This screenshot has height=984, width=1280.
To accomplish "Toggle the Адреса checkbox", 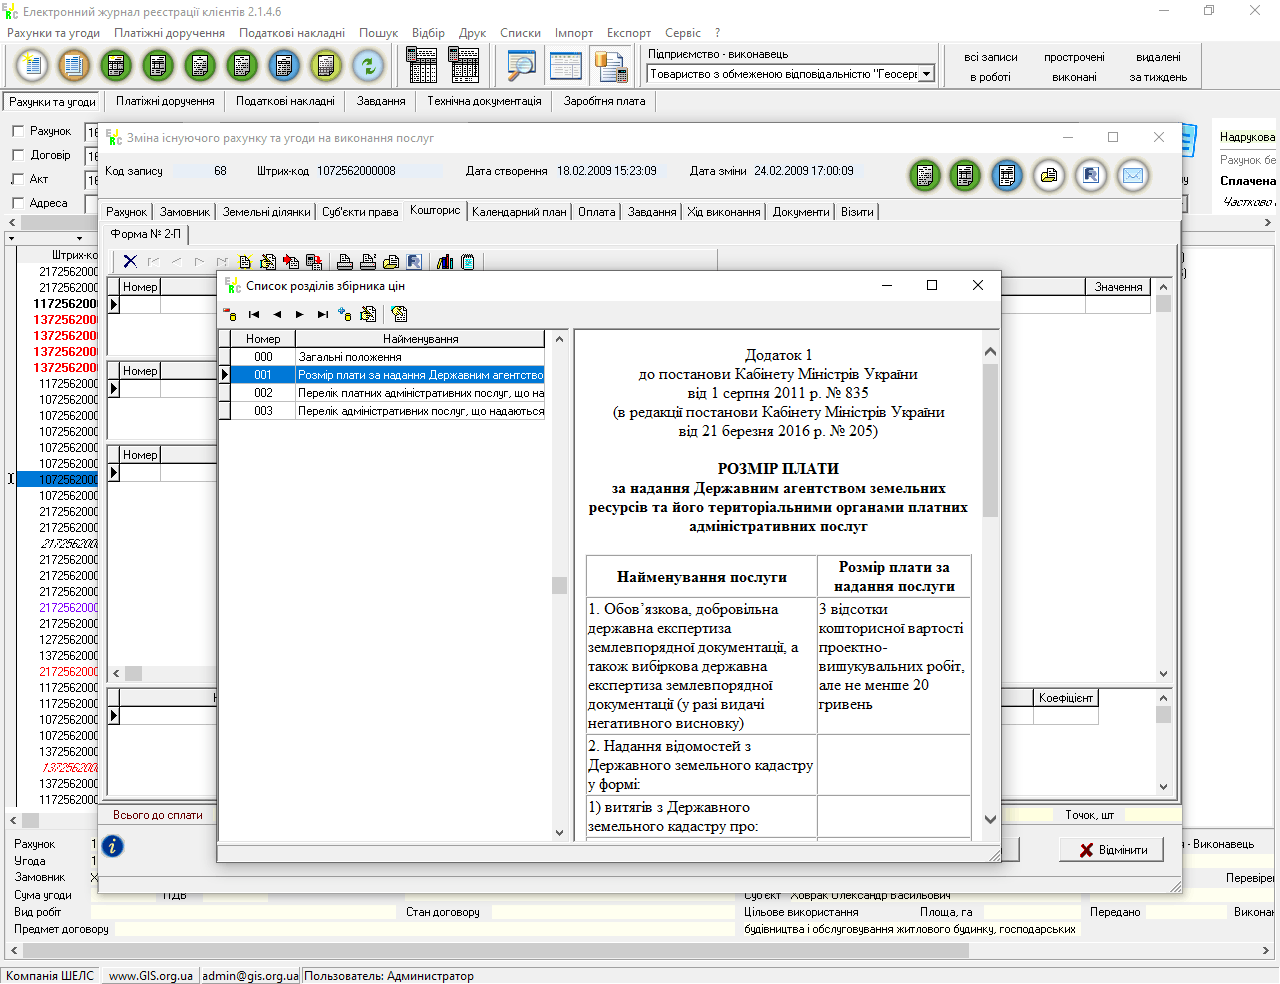I will (18, 203).
